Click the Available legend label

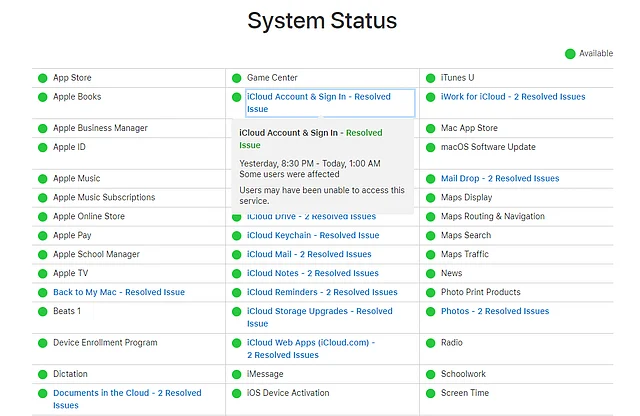click(596, 53)
